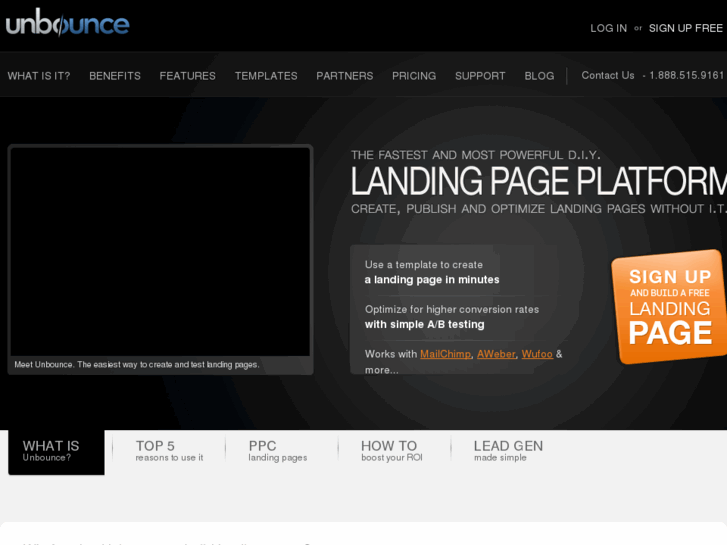The image size is (727, 545).
Task: Click the orange SIGN UP landing page button
Action: 670,307
